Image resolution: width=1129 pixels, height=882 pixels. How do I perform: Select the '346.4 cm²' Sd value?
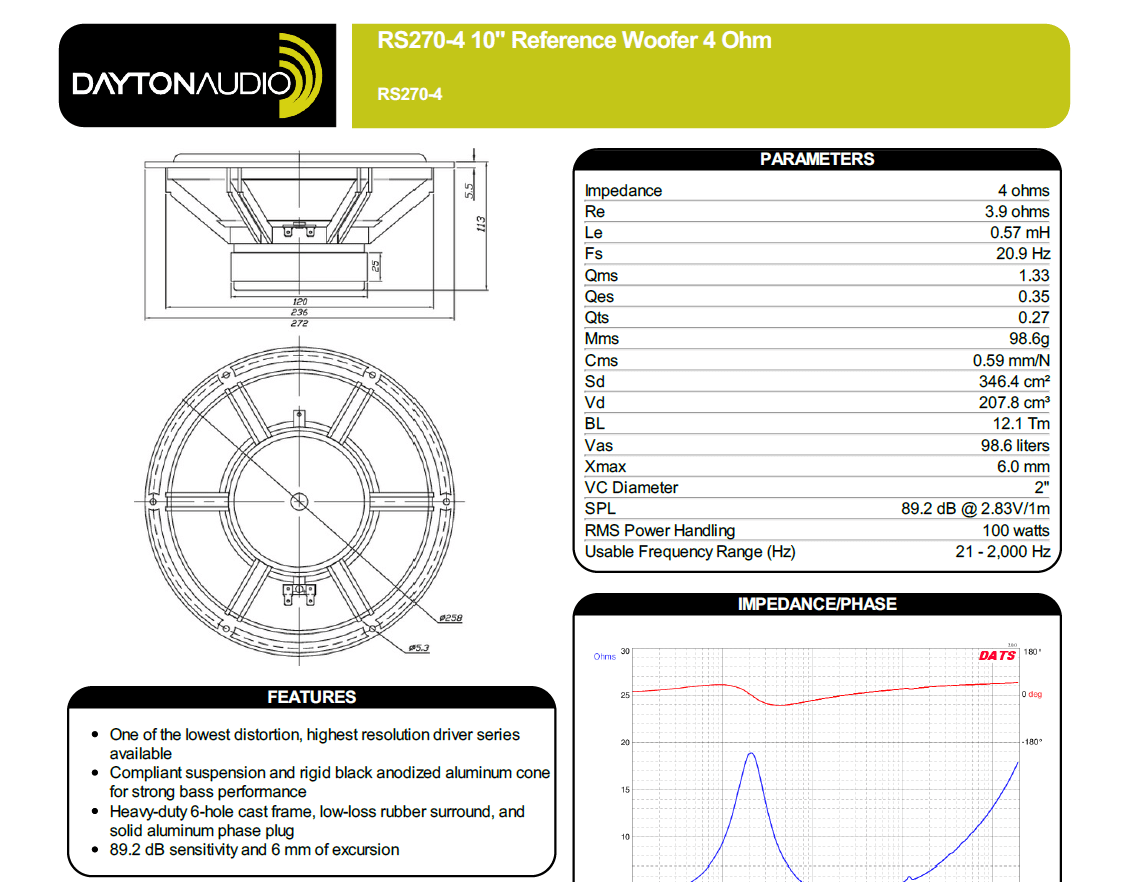(x=1014, y=381)
